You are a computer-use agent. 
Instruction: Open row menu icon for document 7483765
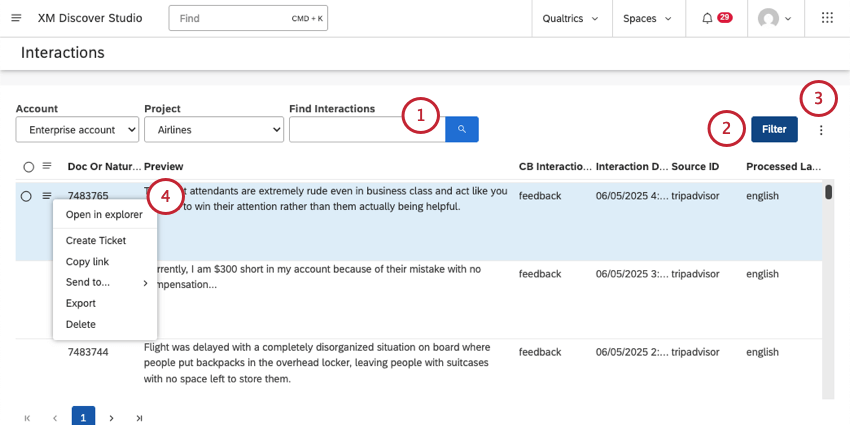pyautogui.click(x=47, y=196)
